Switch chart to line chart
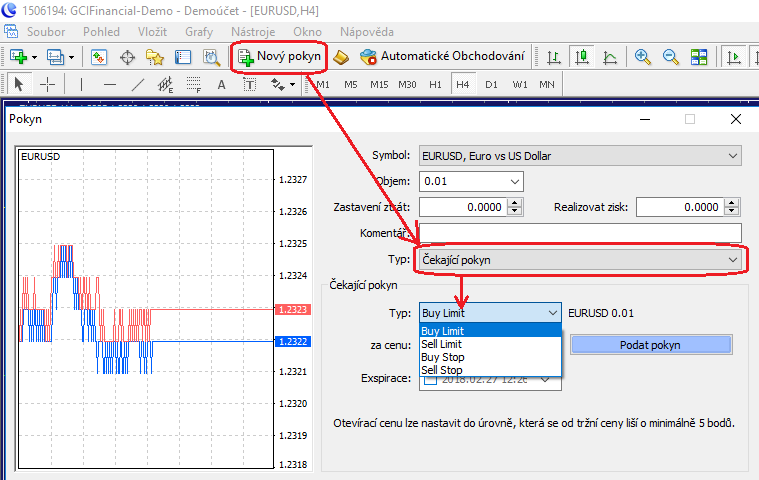 610,57
